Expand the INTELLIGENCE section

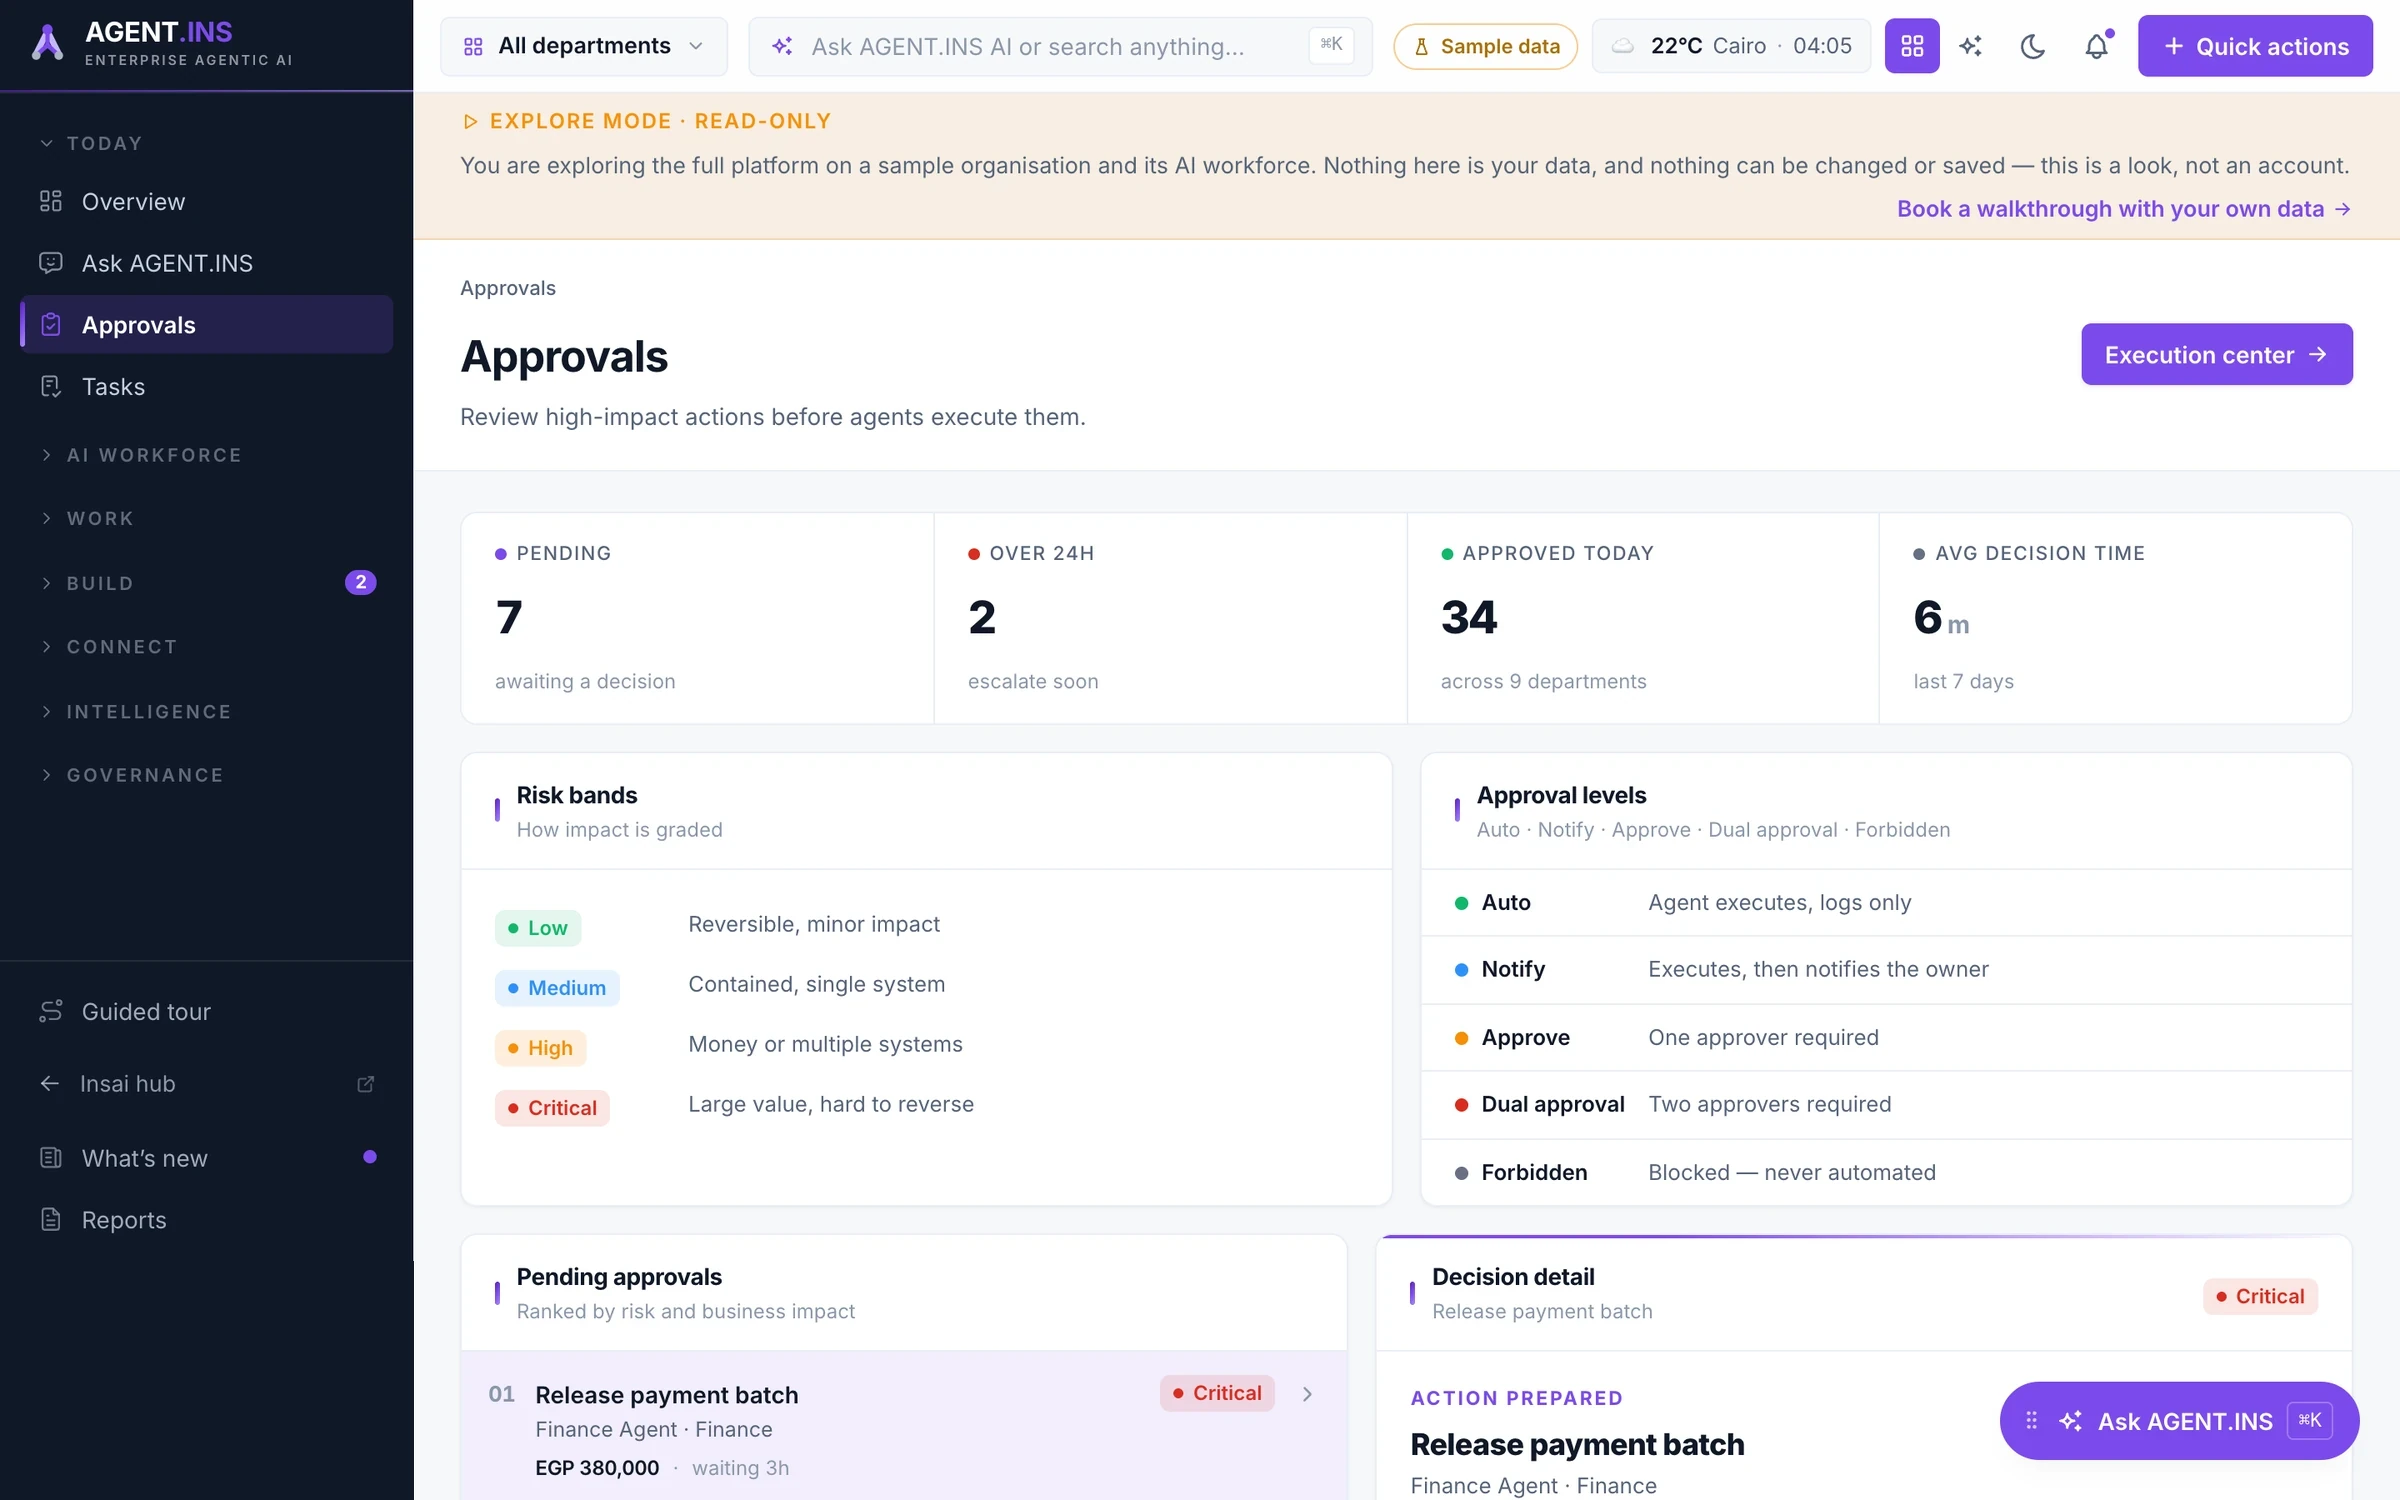[x=136, y=712]
